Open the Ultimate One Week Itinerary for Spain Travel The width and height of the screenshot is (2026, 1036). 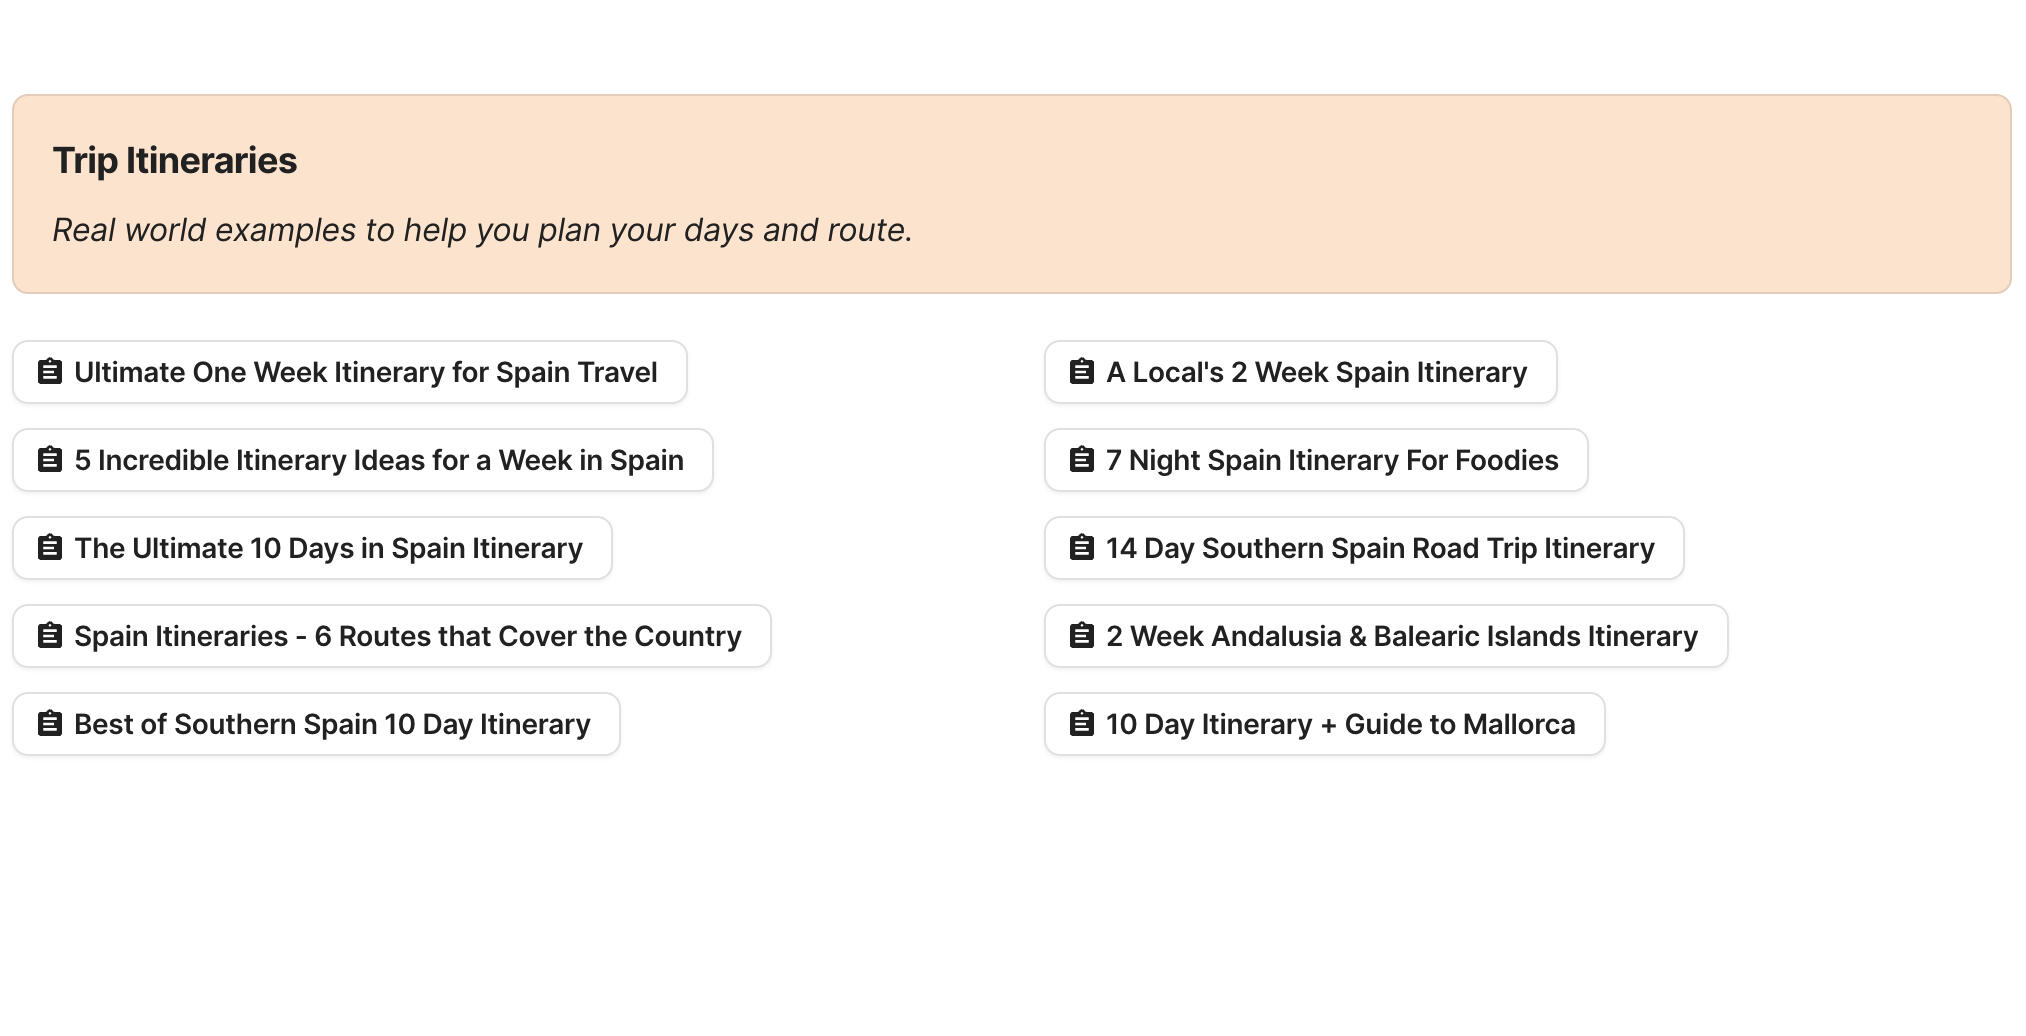[x=348, y=371]
